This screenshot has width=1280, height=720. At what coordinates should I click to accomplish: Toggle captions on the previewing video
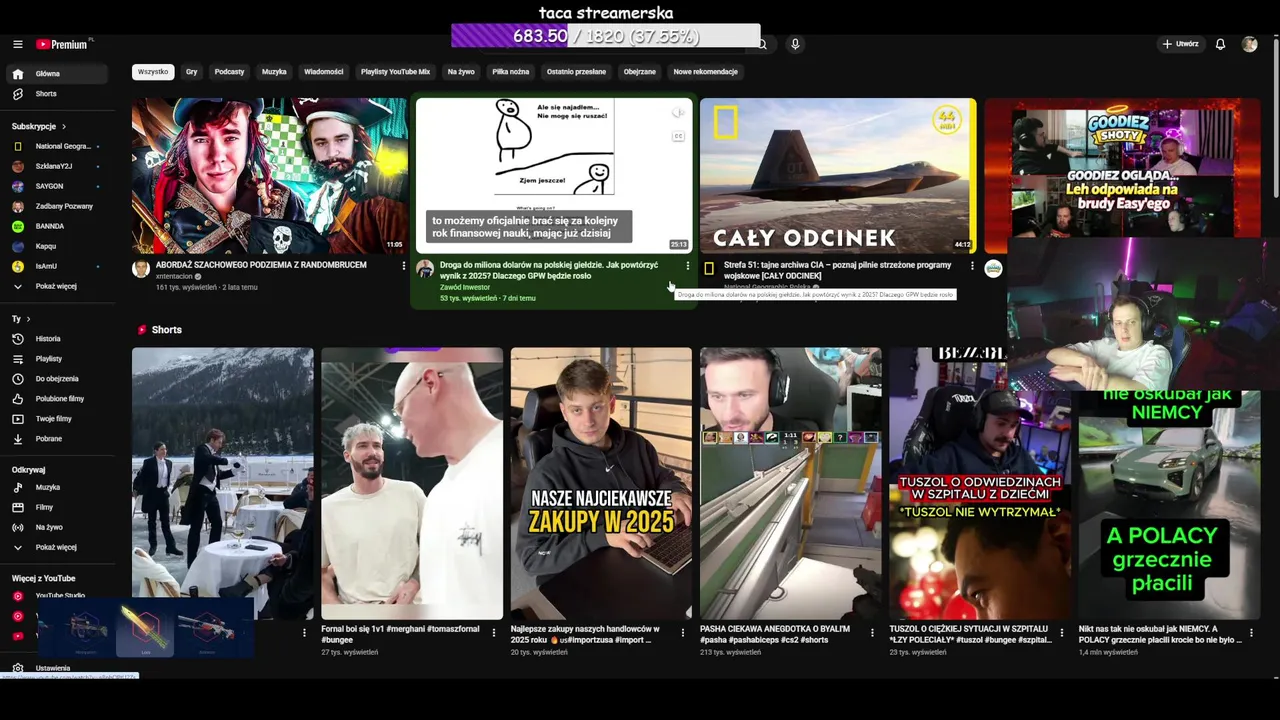678,136
